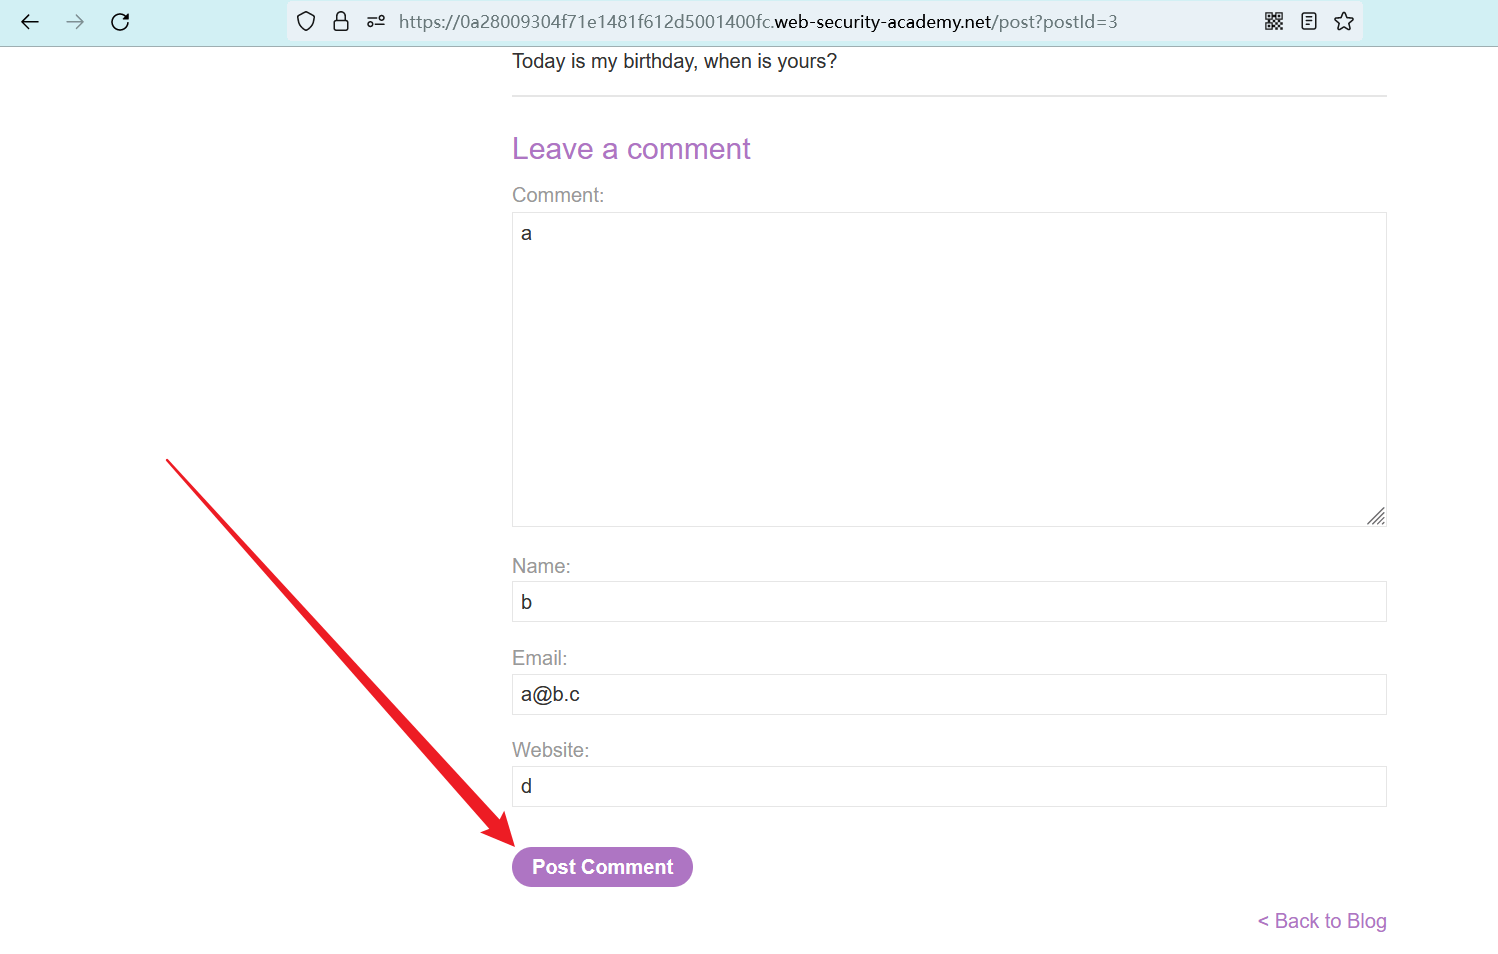Click the 'Comment:' label
Viewport: 1498px width, 954px height.
558,195
